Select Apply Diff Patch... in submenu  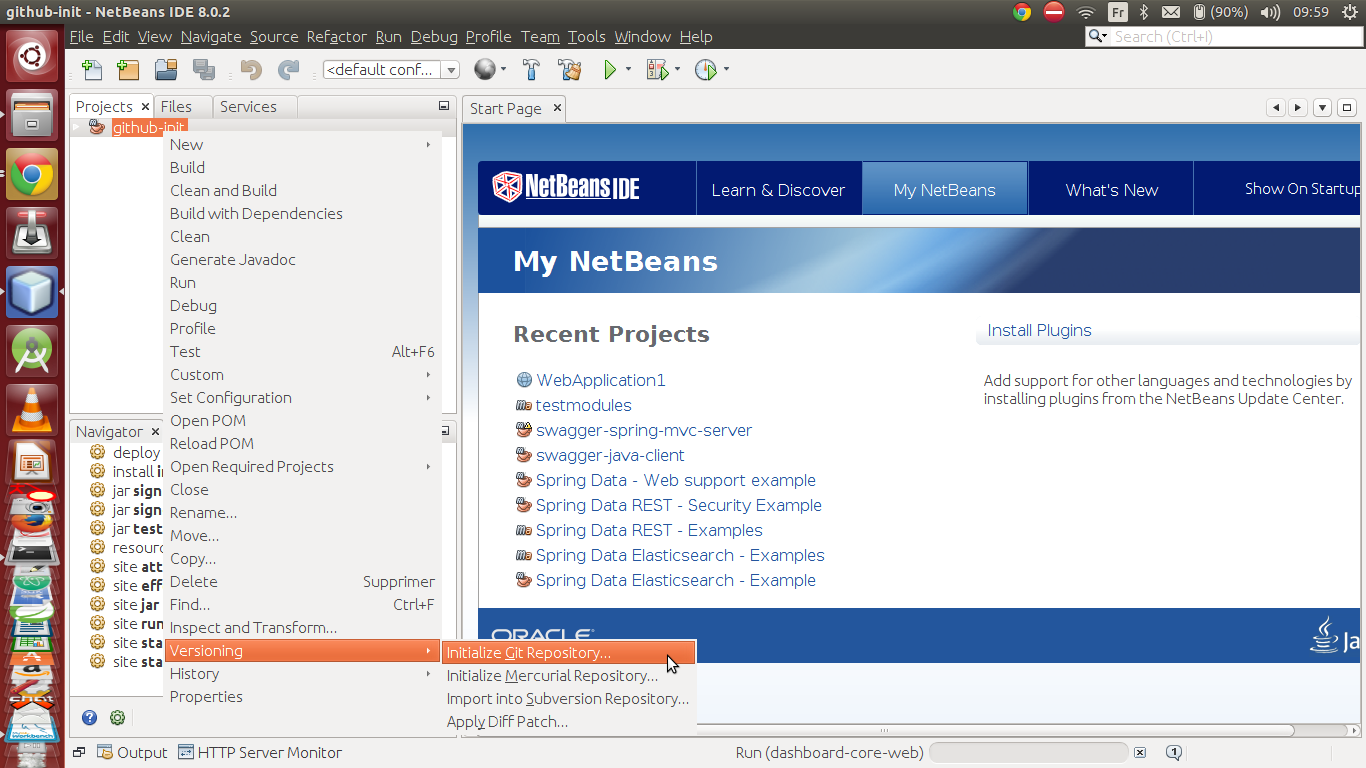coord(568,722)
